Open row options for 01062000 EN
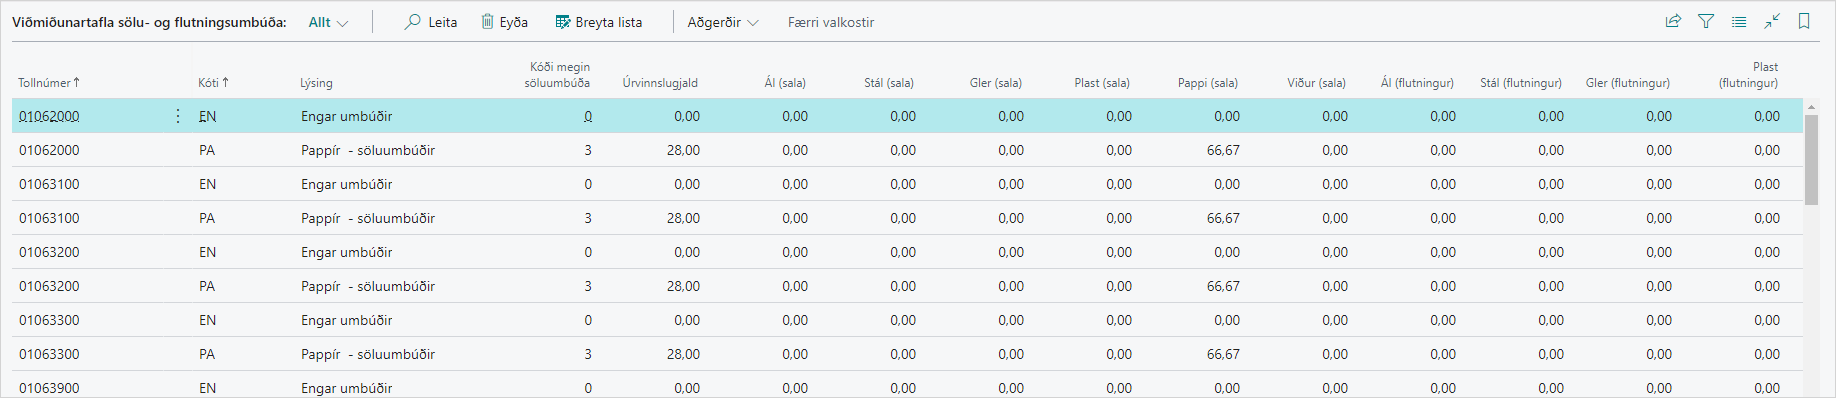The height and width of the screenshot is (398, 1836). pyautogui.click(x=178, y=116)
